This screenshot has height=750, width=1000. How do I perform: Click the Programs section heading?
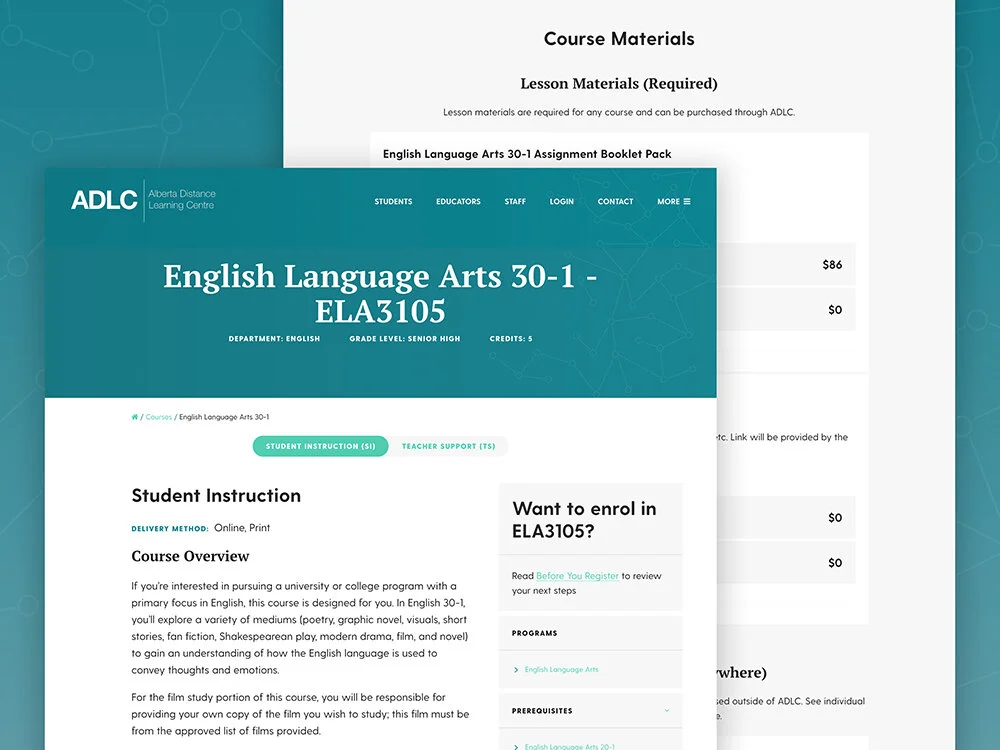pos(534,633)
